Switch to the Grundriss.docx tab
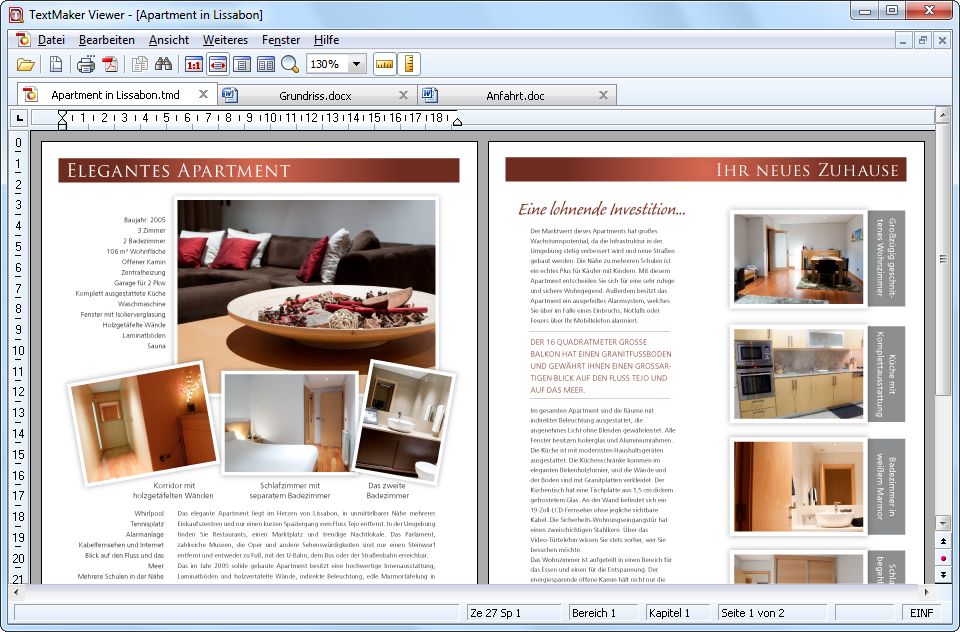The image size is (960, 632). point(315,96)
